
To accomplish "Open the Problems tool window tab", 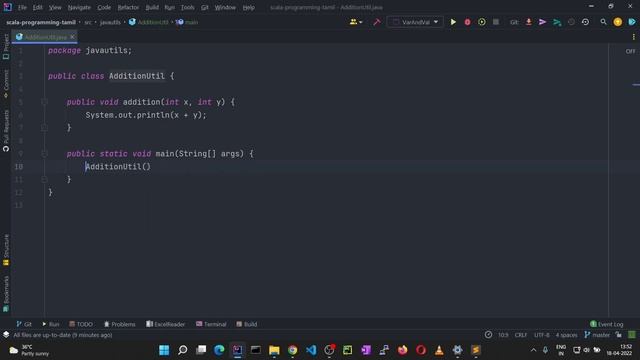I will click(119, 324).
